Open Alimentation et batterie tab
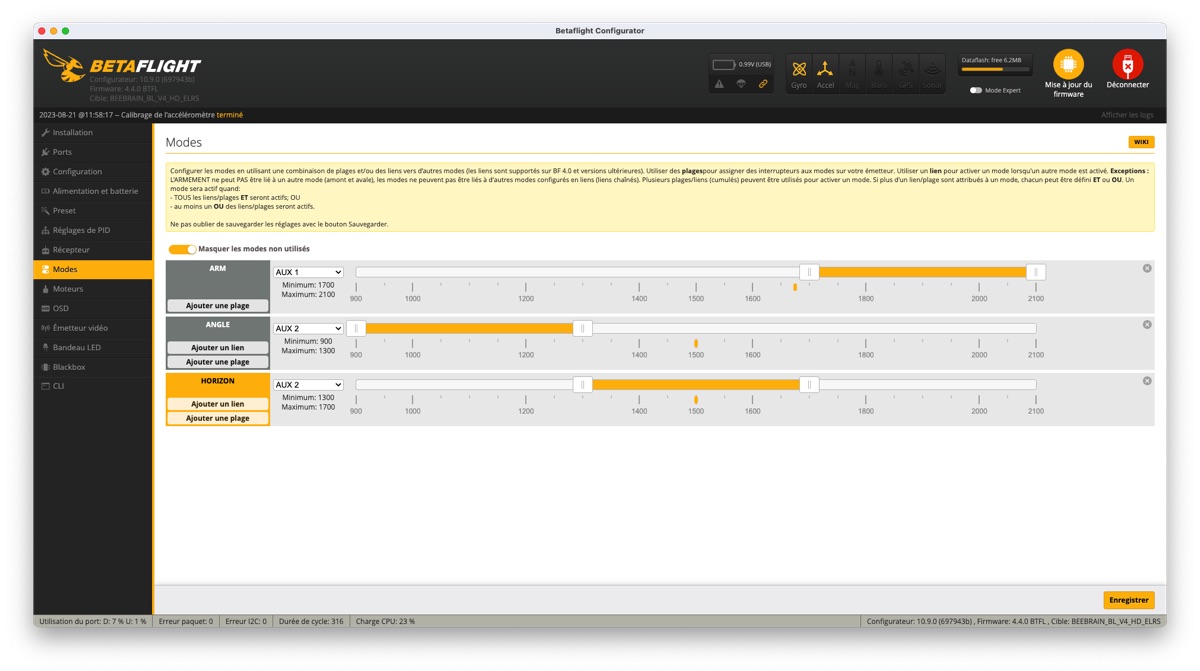The image size is (1200, 671). [x=93, y=191]
